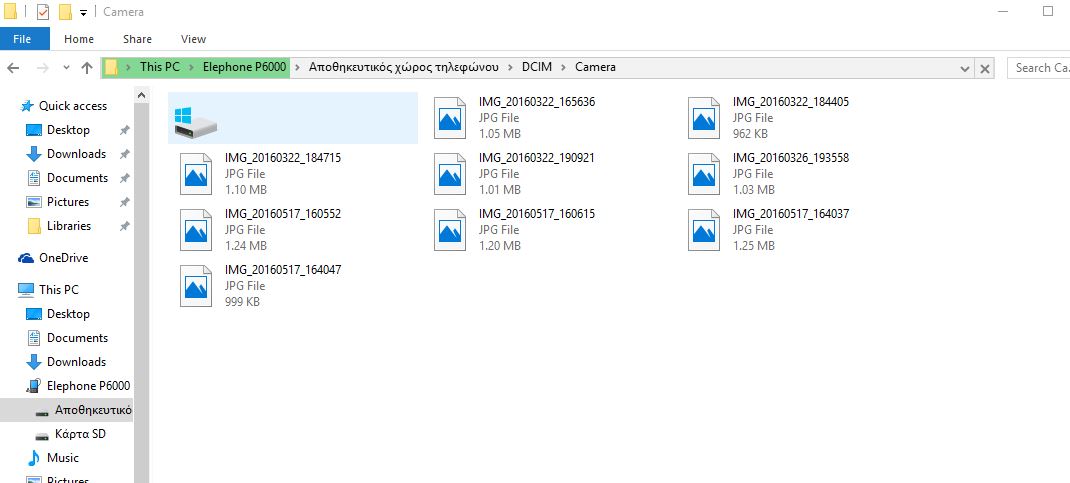The height and width of the screenshot is (483, 1070).
Task: Click DCIM in the address breadcrumb
Action: [x=536, y=67]
